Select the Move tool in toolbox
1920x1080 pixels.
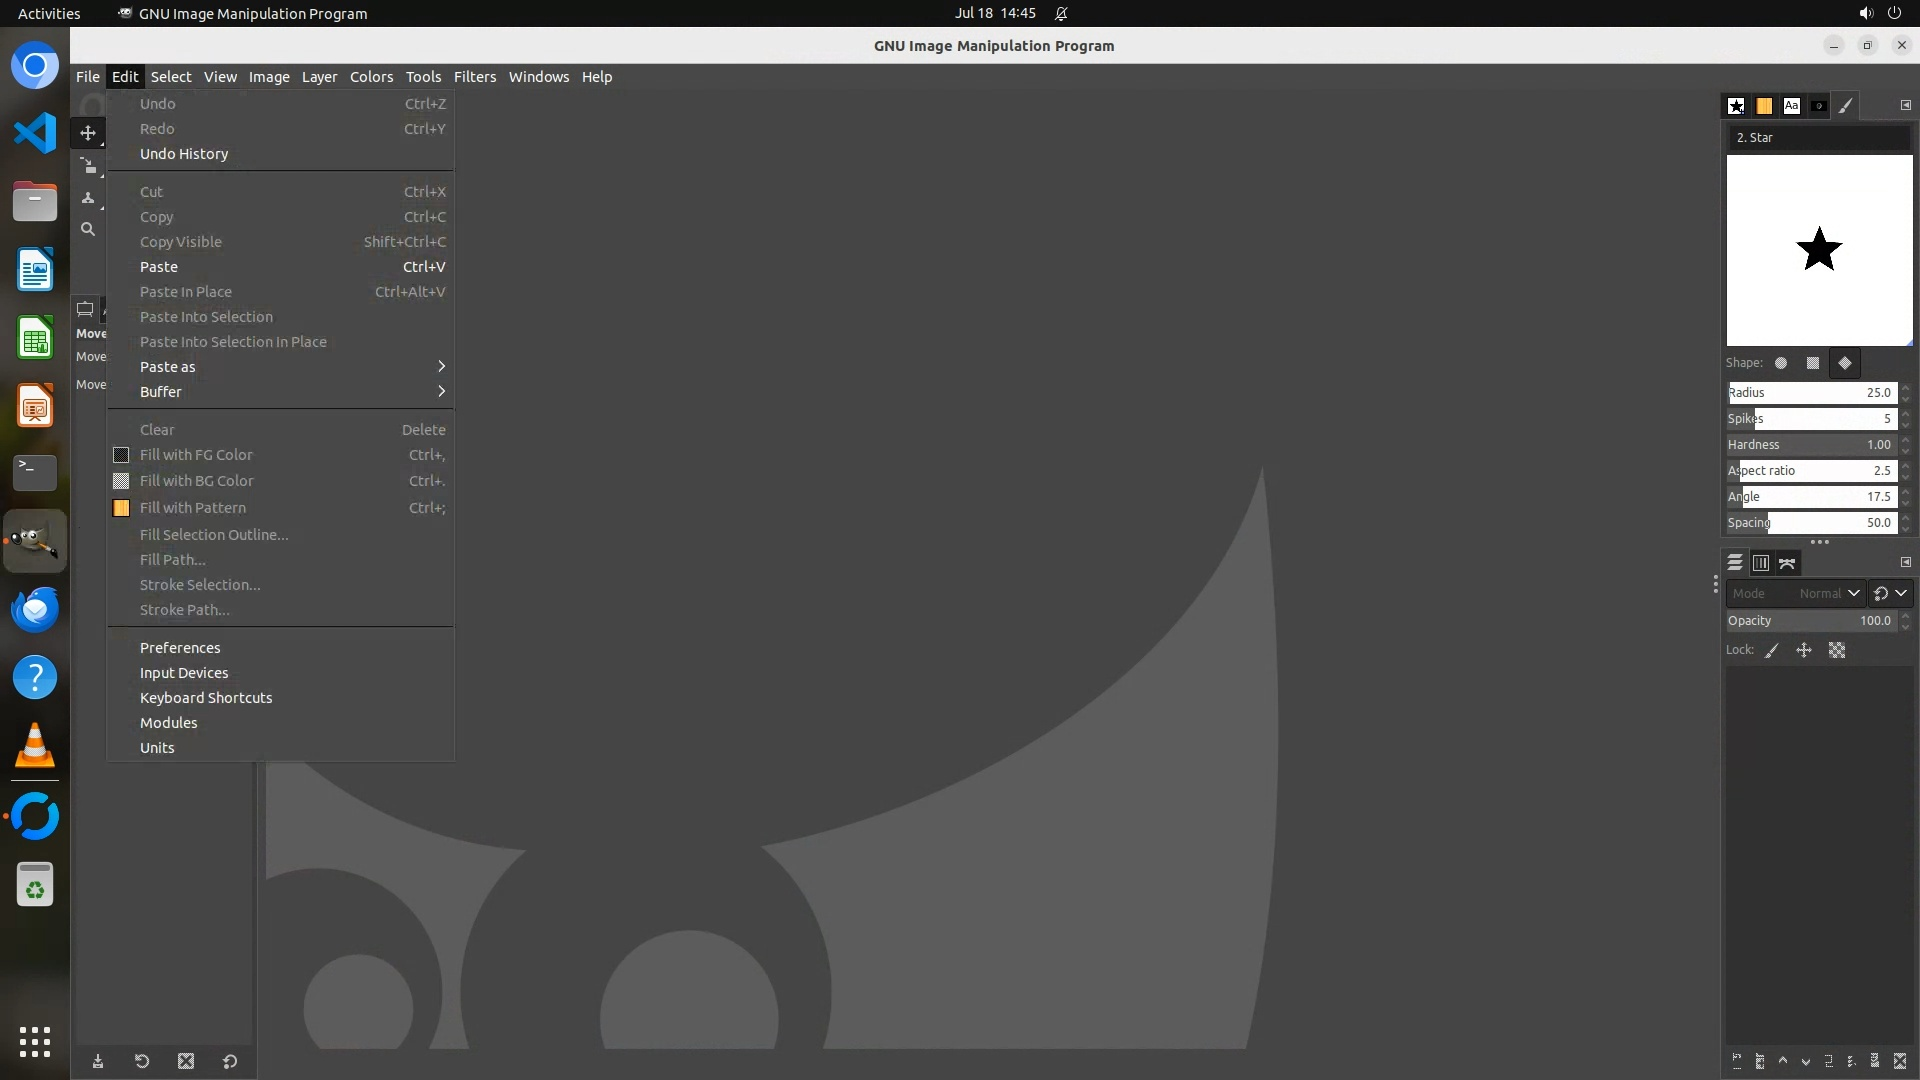point(88,133)
